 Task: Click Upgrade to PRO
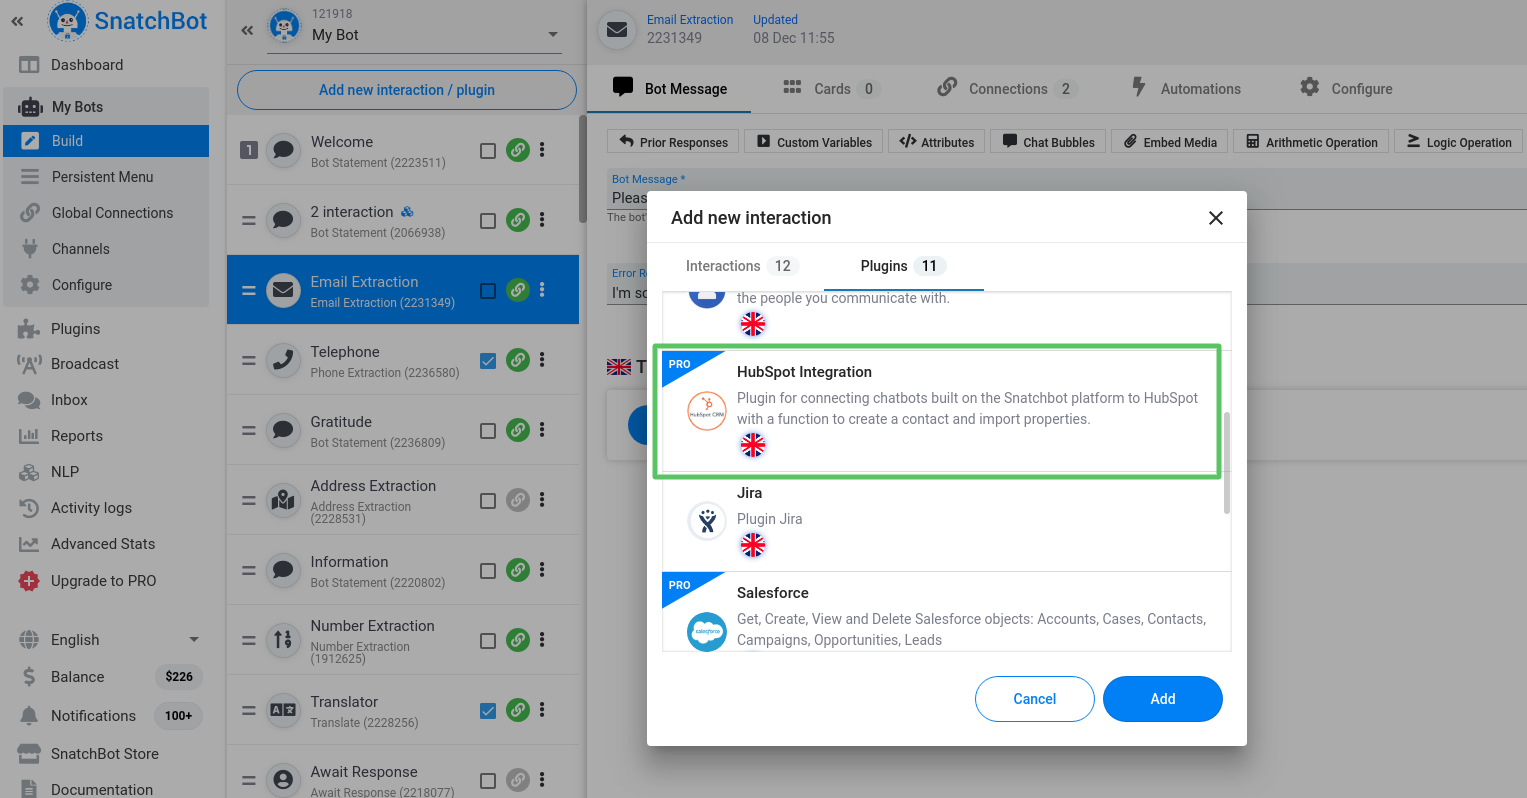point(103,581)
